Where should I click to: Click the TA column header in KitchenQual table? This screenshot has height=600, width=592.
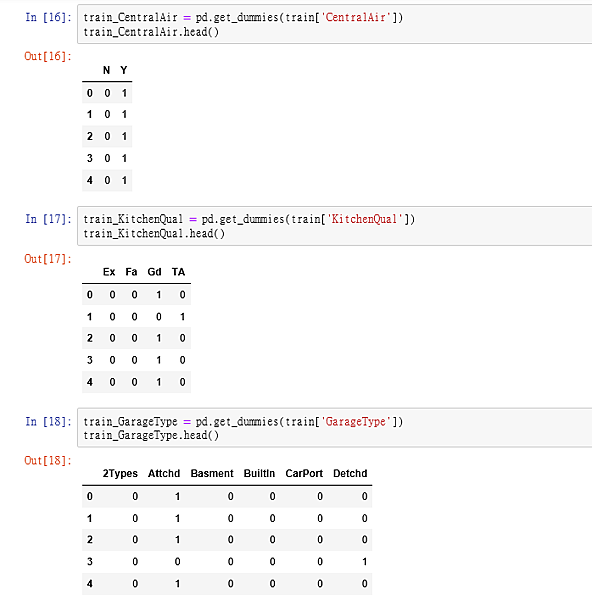pyautogui.click(x=178, y=272)
